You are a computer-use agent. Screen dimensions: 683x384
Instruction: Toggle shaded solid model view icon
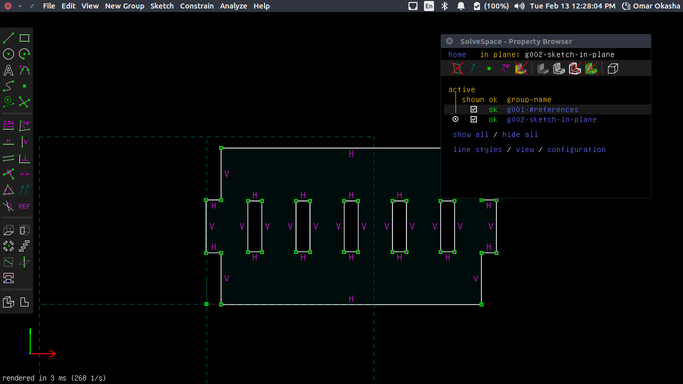(543, 68)
